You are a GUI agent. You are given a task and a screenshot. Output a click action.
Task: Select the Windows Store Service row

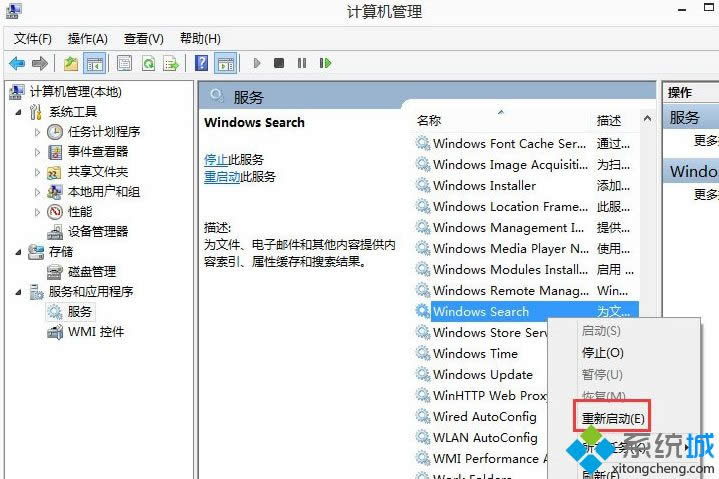pos(490,332)
